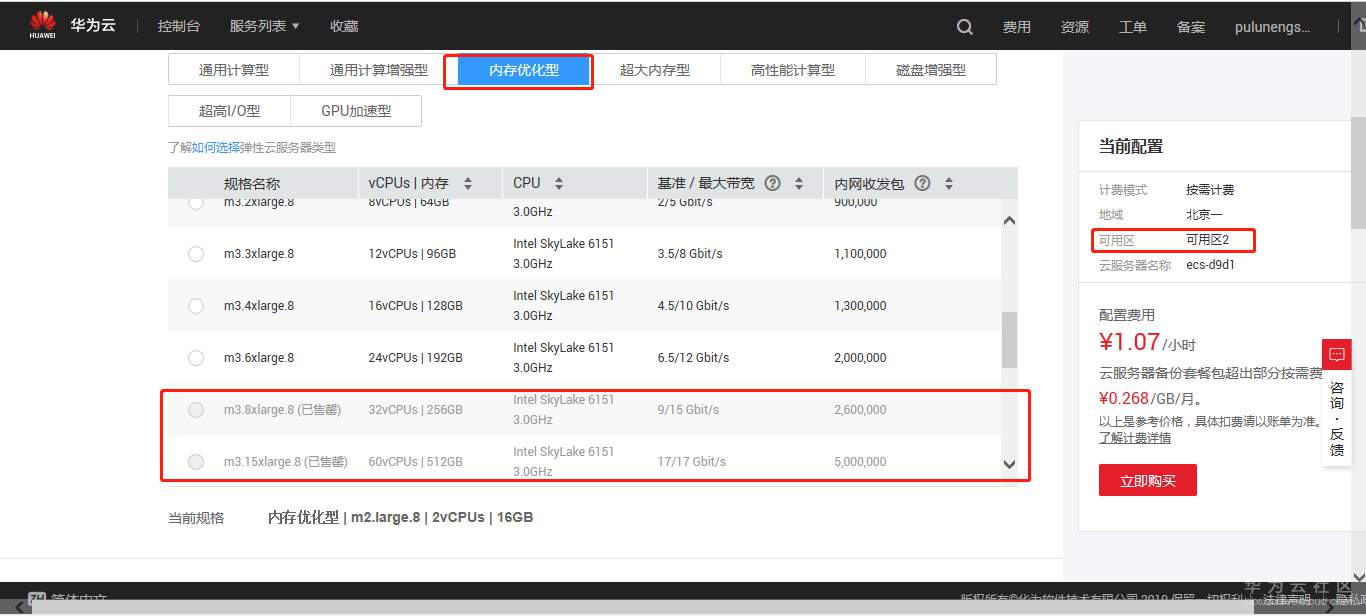This screenshot has width=1366, height=616.
Task: Click the 法律声明 footer link
Action: pyautogui.click(x=1288, y=600)
